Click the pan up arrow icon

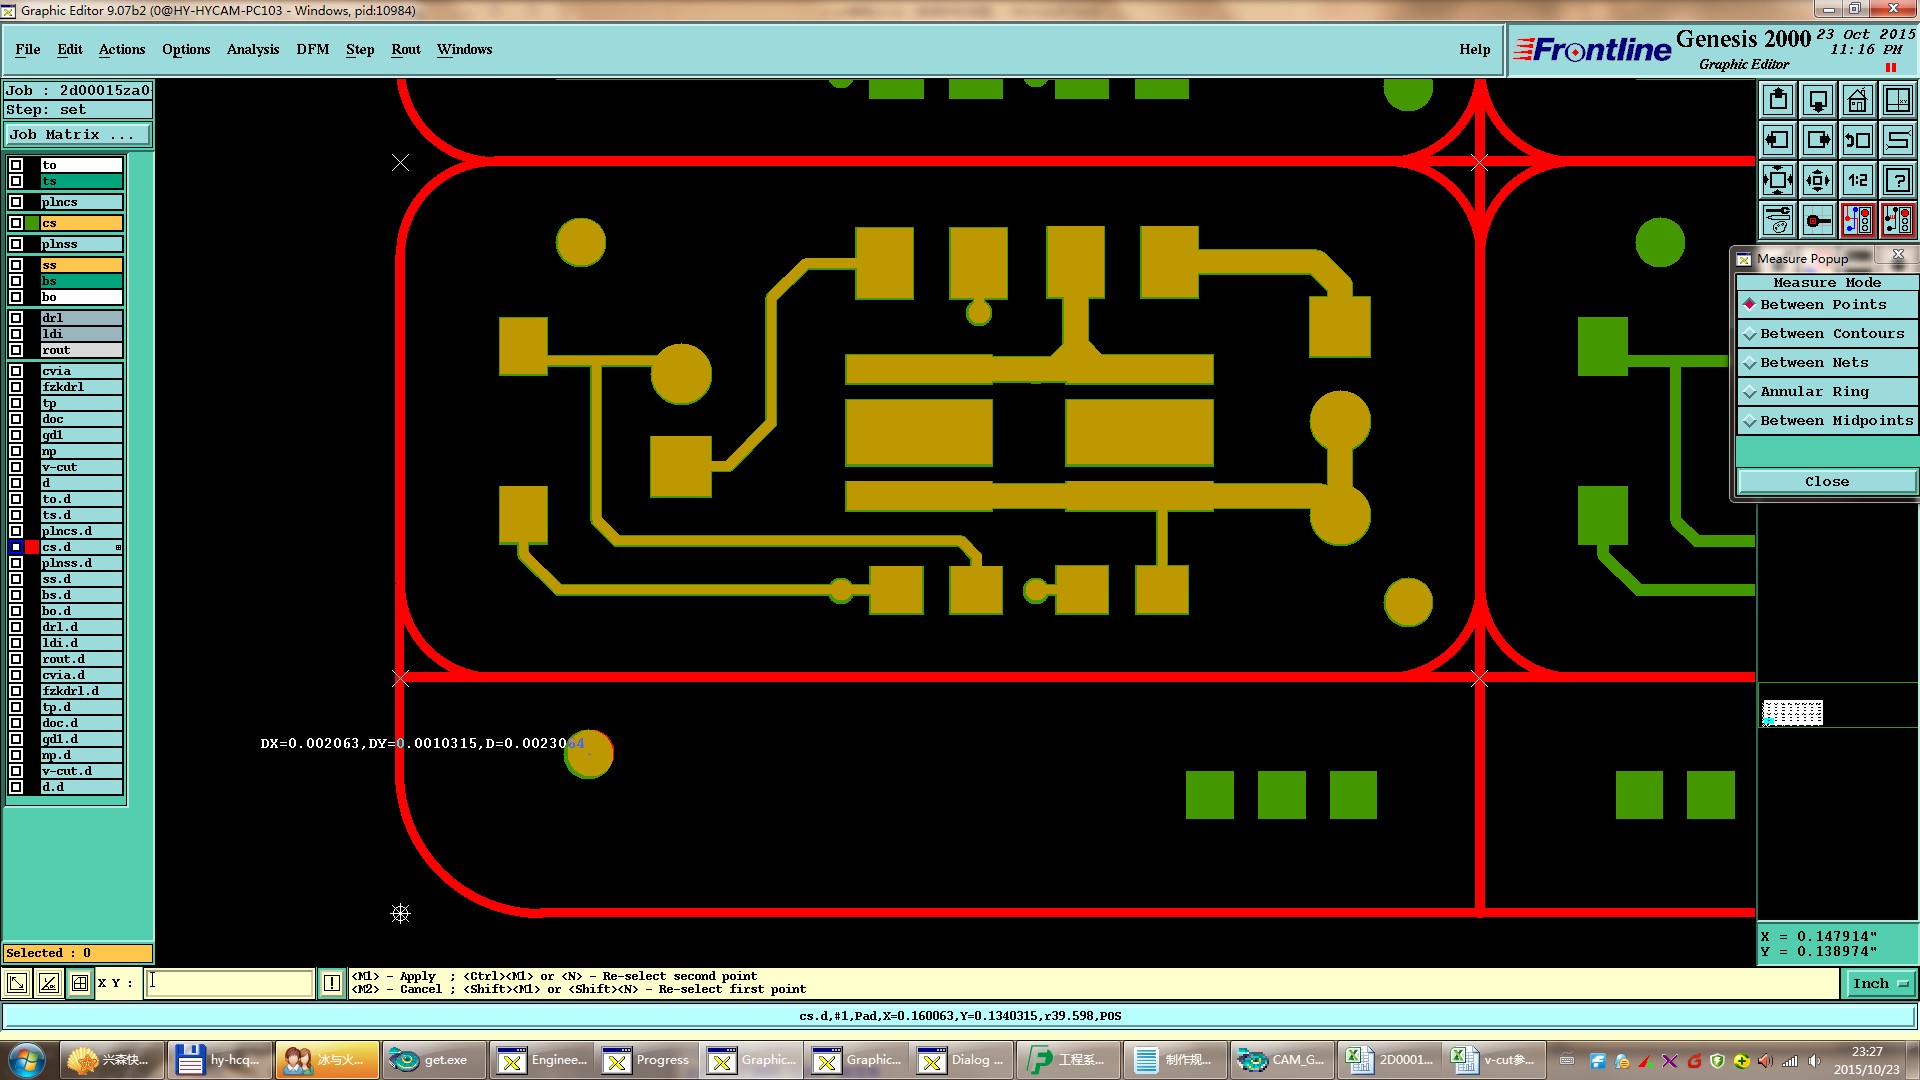click(1778, 100)
